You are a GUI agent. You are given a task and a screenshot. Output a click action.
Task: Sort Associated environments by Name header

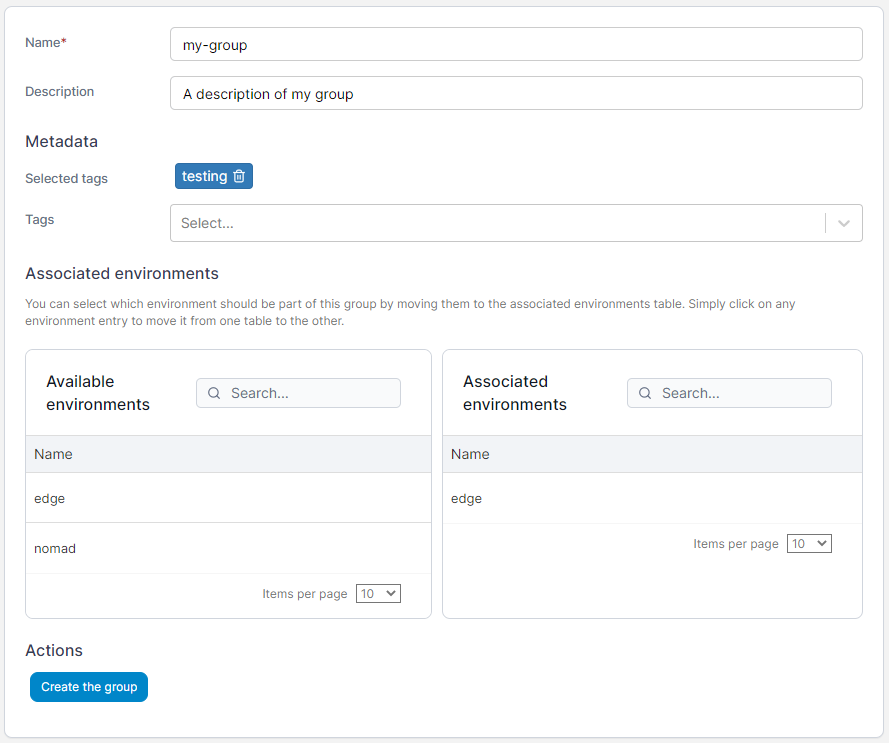470,454
